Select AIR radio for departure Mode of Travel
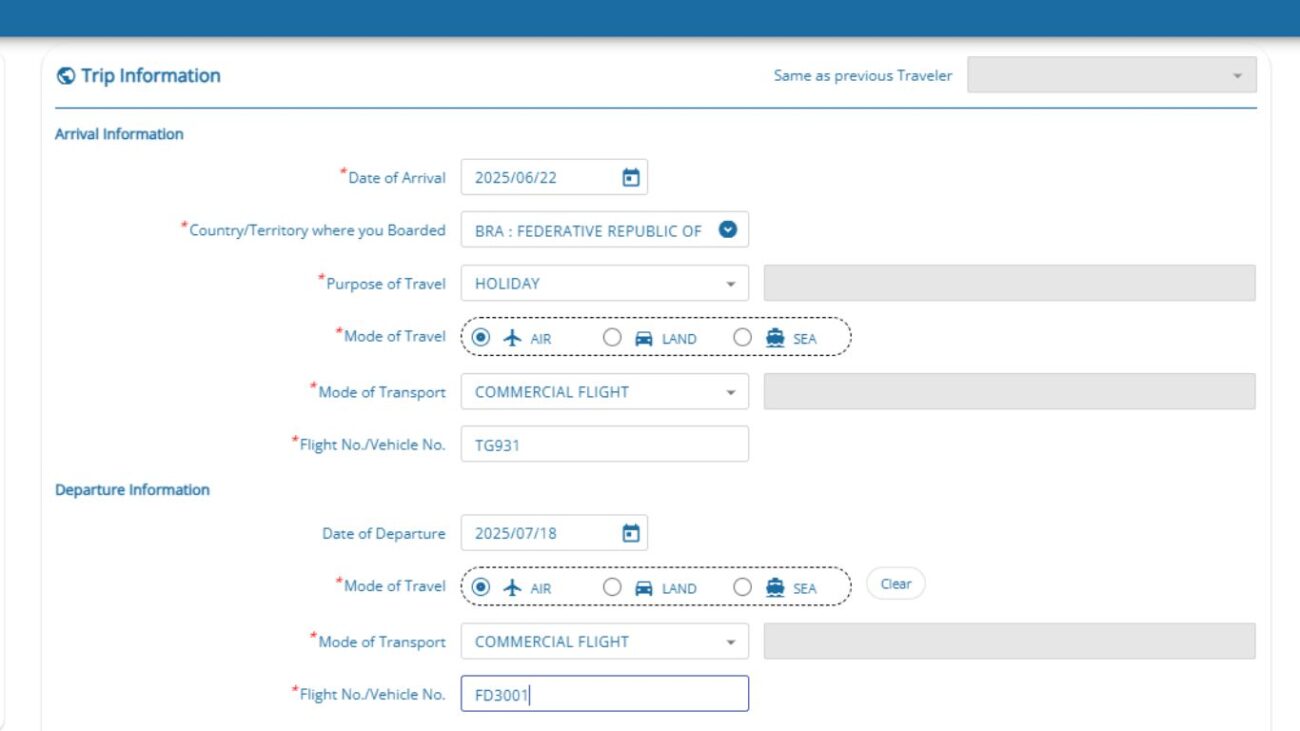 (x=481, y=588)
